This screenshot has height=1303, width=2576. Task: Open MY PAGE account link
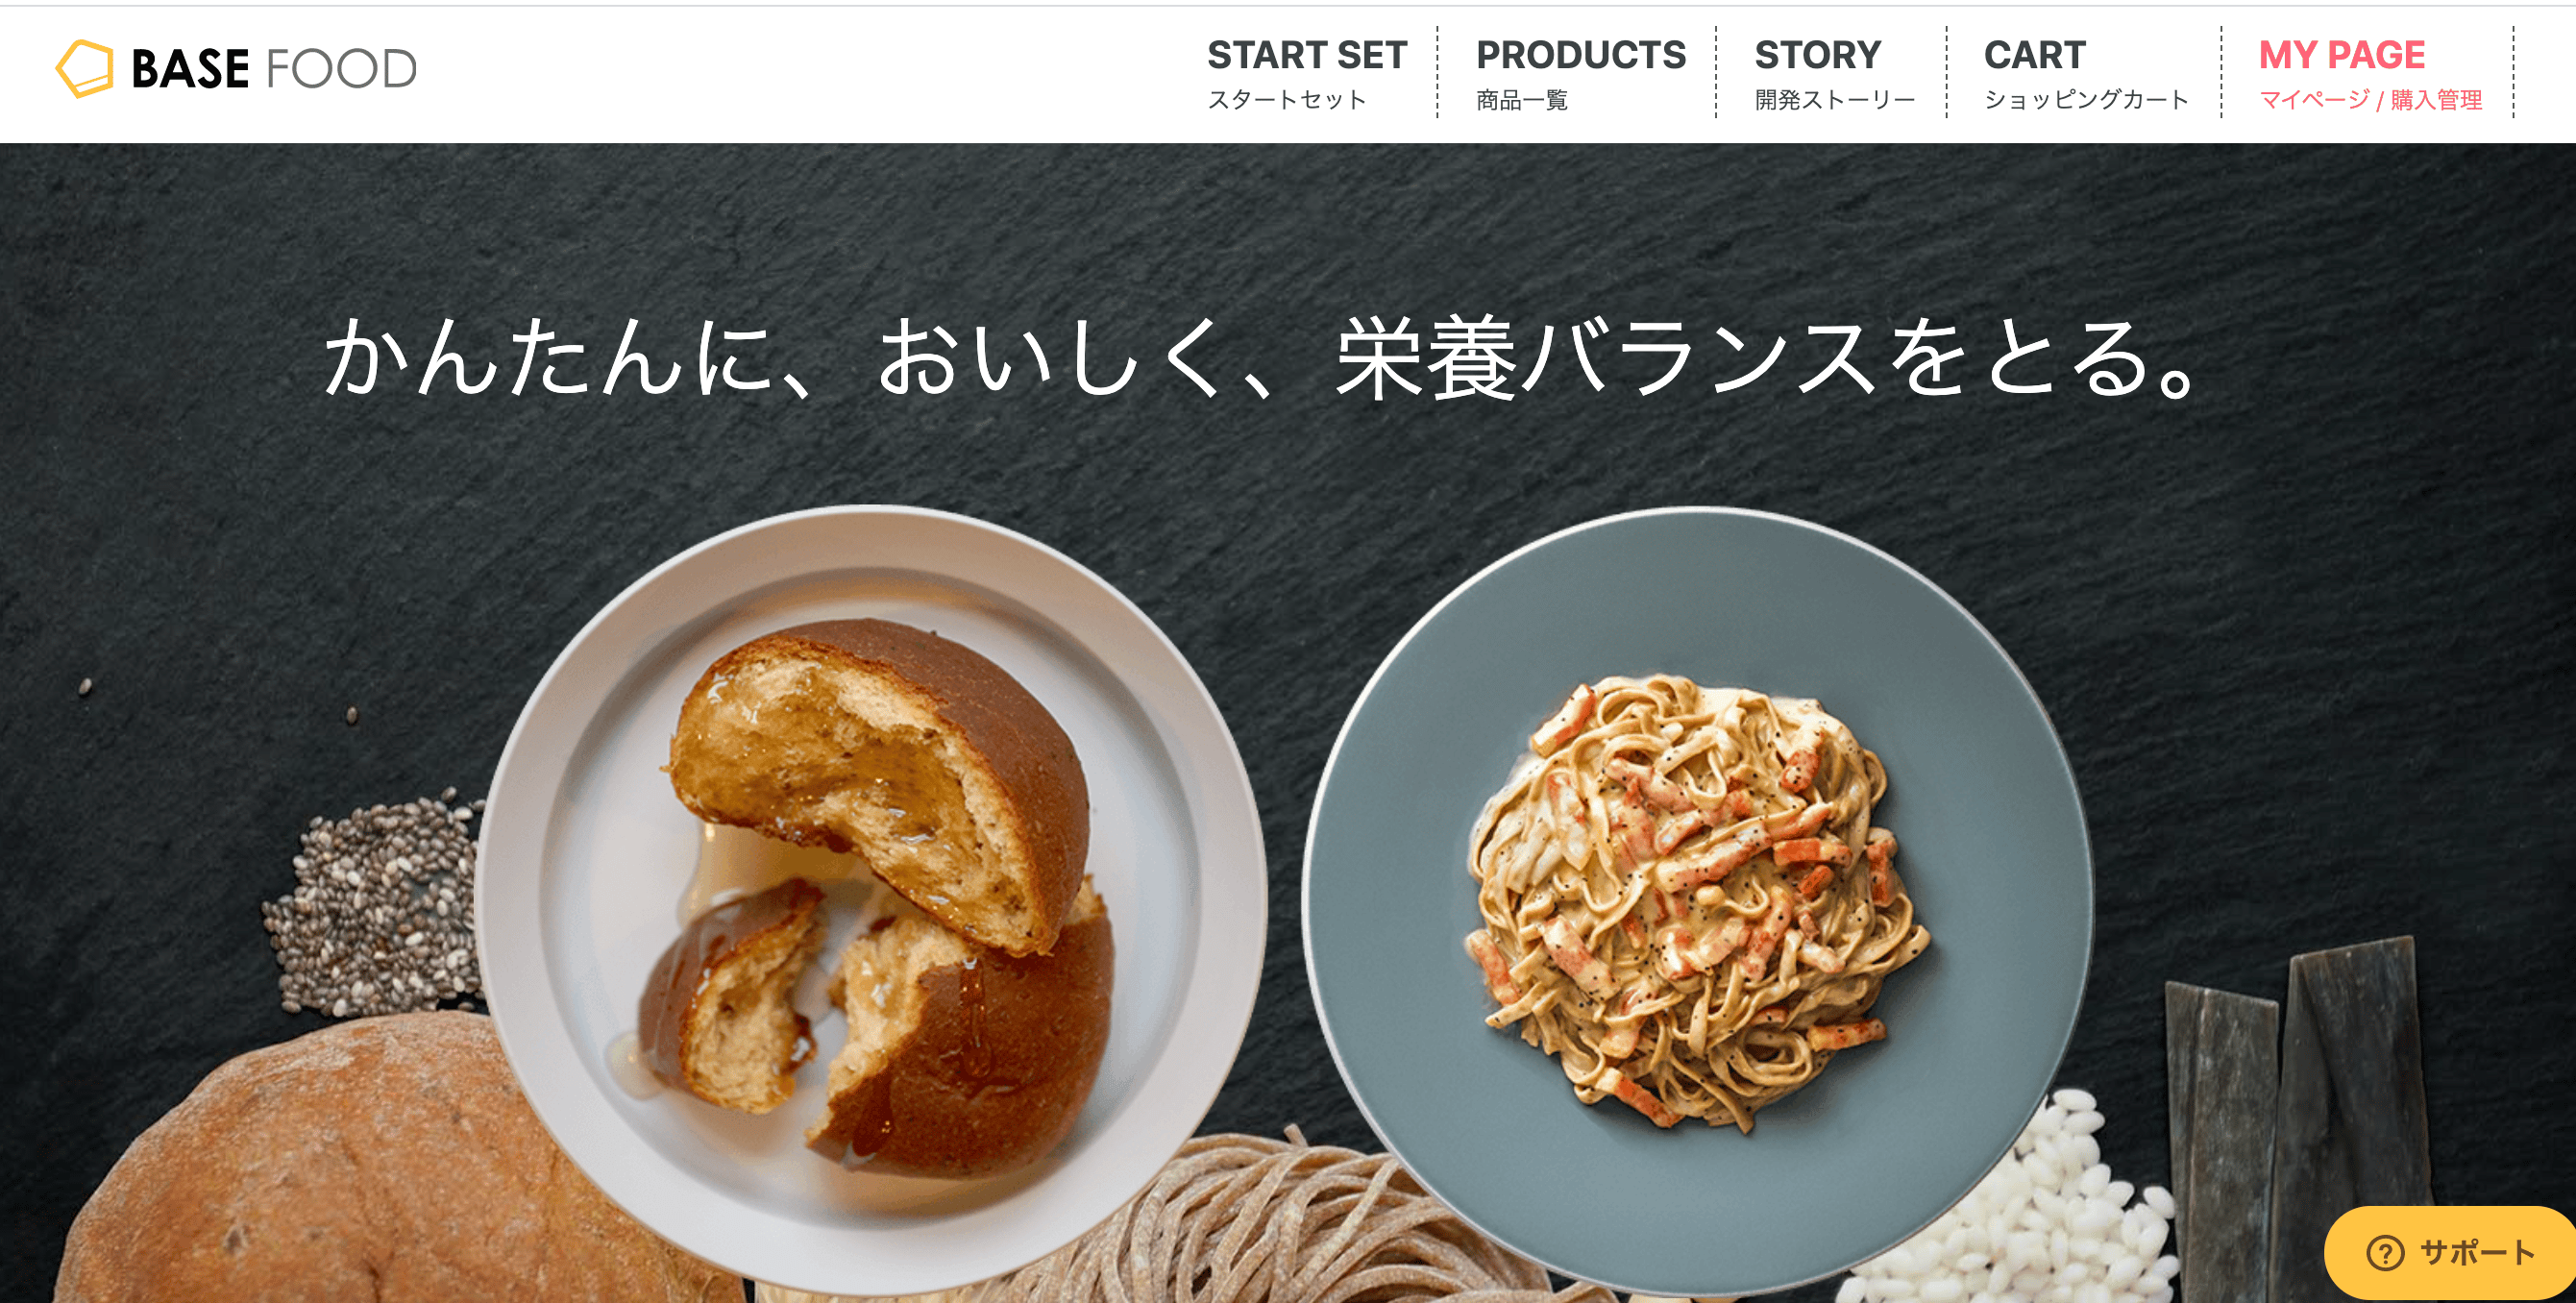click(2342, 55)
